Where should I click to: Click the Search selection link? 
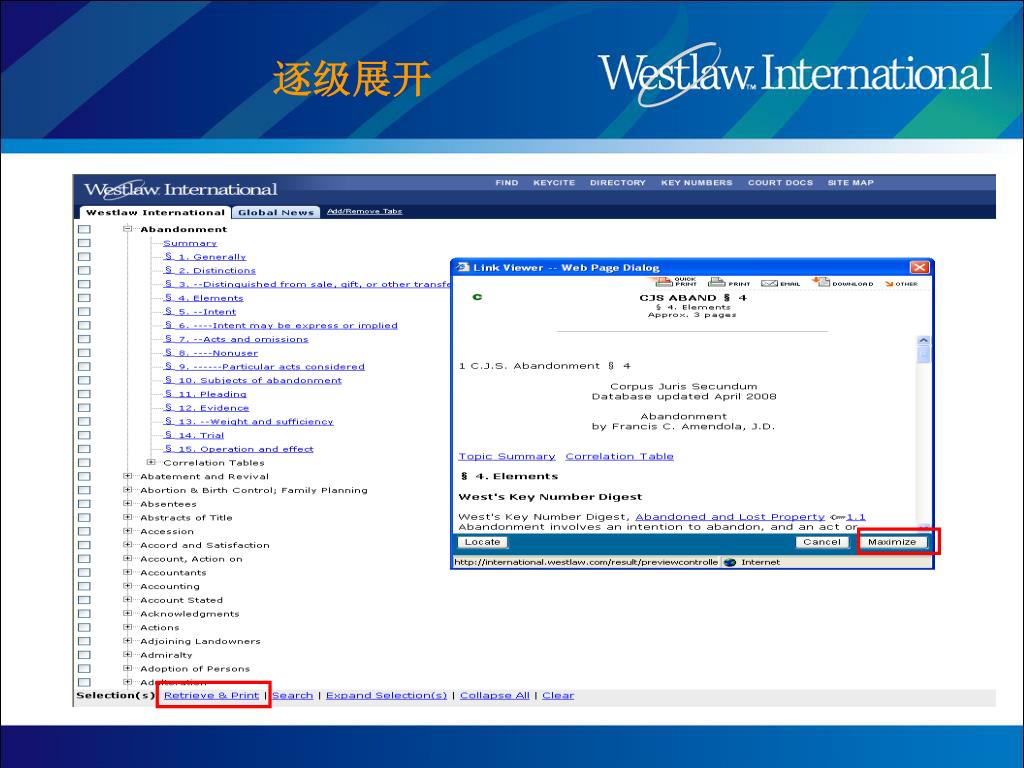(x=293, y=696)
